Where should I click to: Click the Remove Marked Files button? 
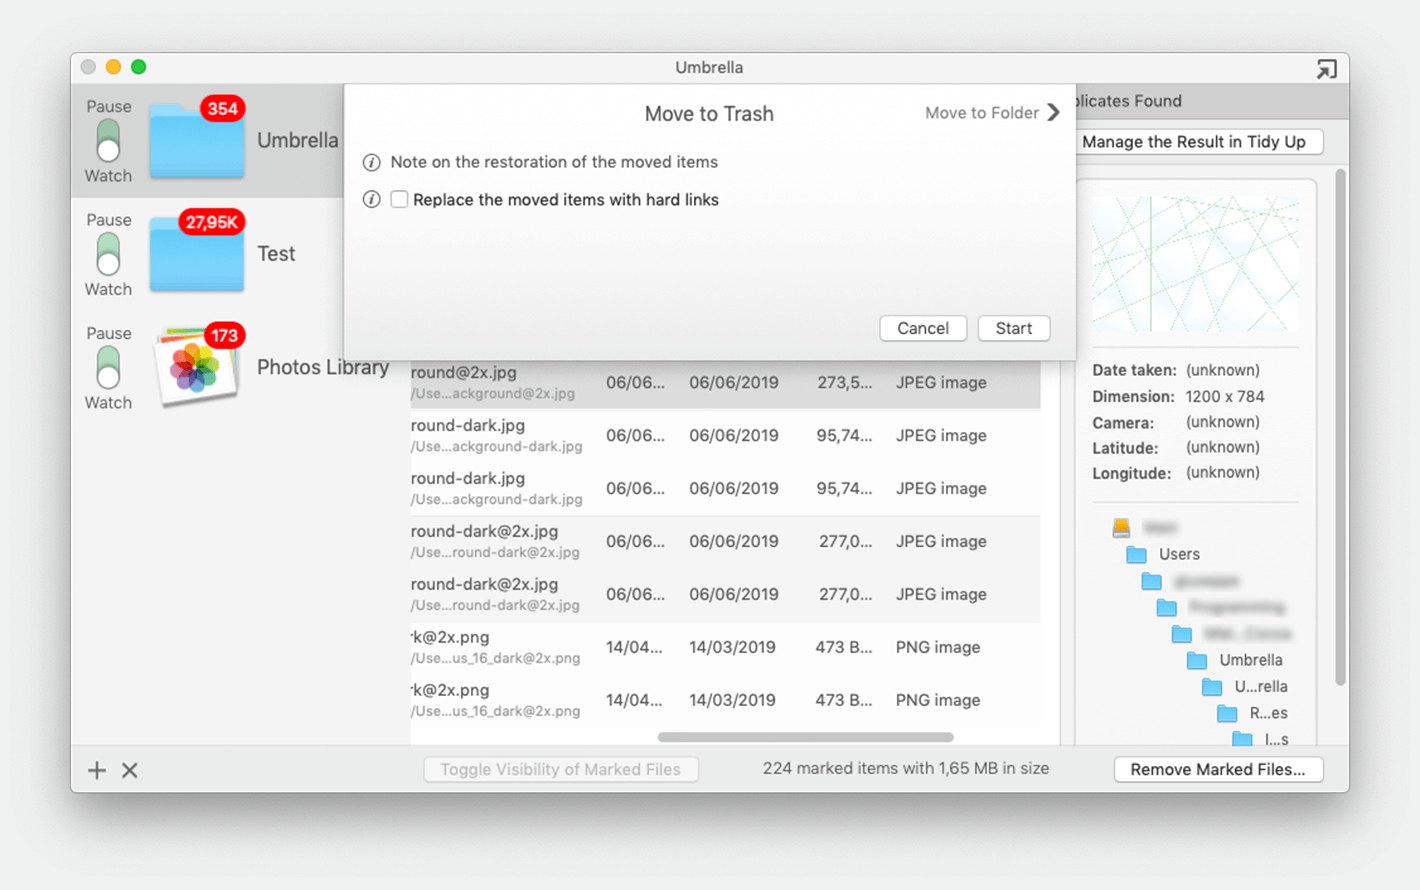pos(1218,769)
